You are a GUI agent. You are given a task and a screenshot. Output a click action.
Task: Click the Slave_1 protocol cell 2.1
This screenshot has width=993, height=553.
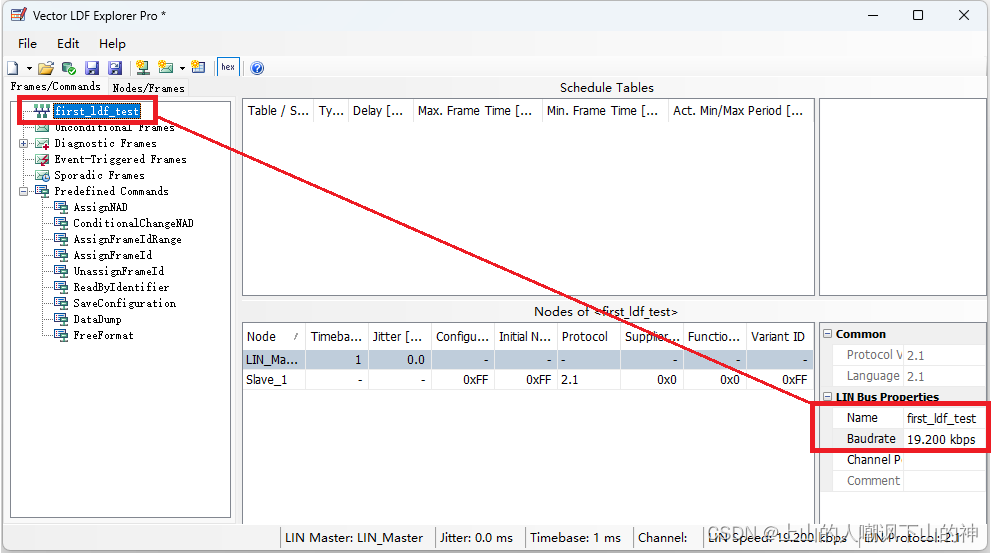click(x=589, y=379)
